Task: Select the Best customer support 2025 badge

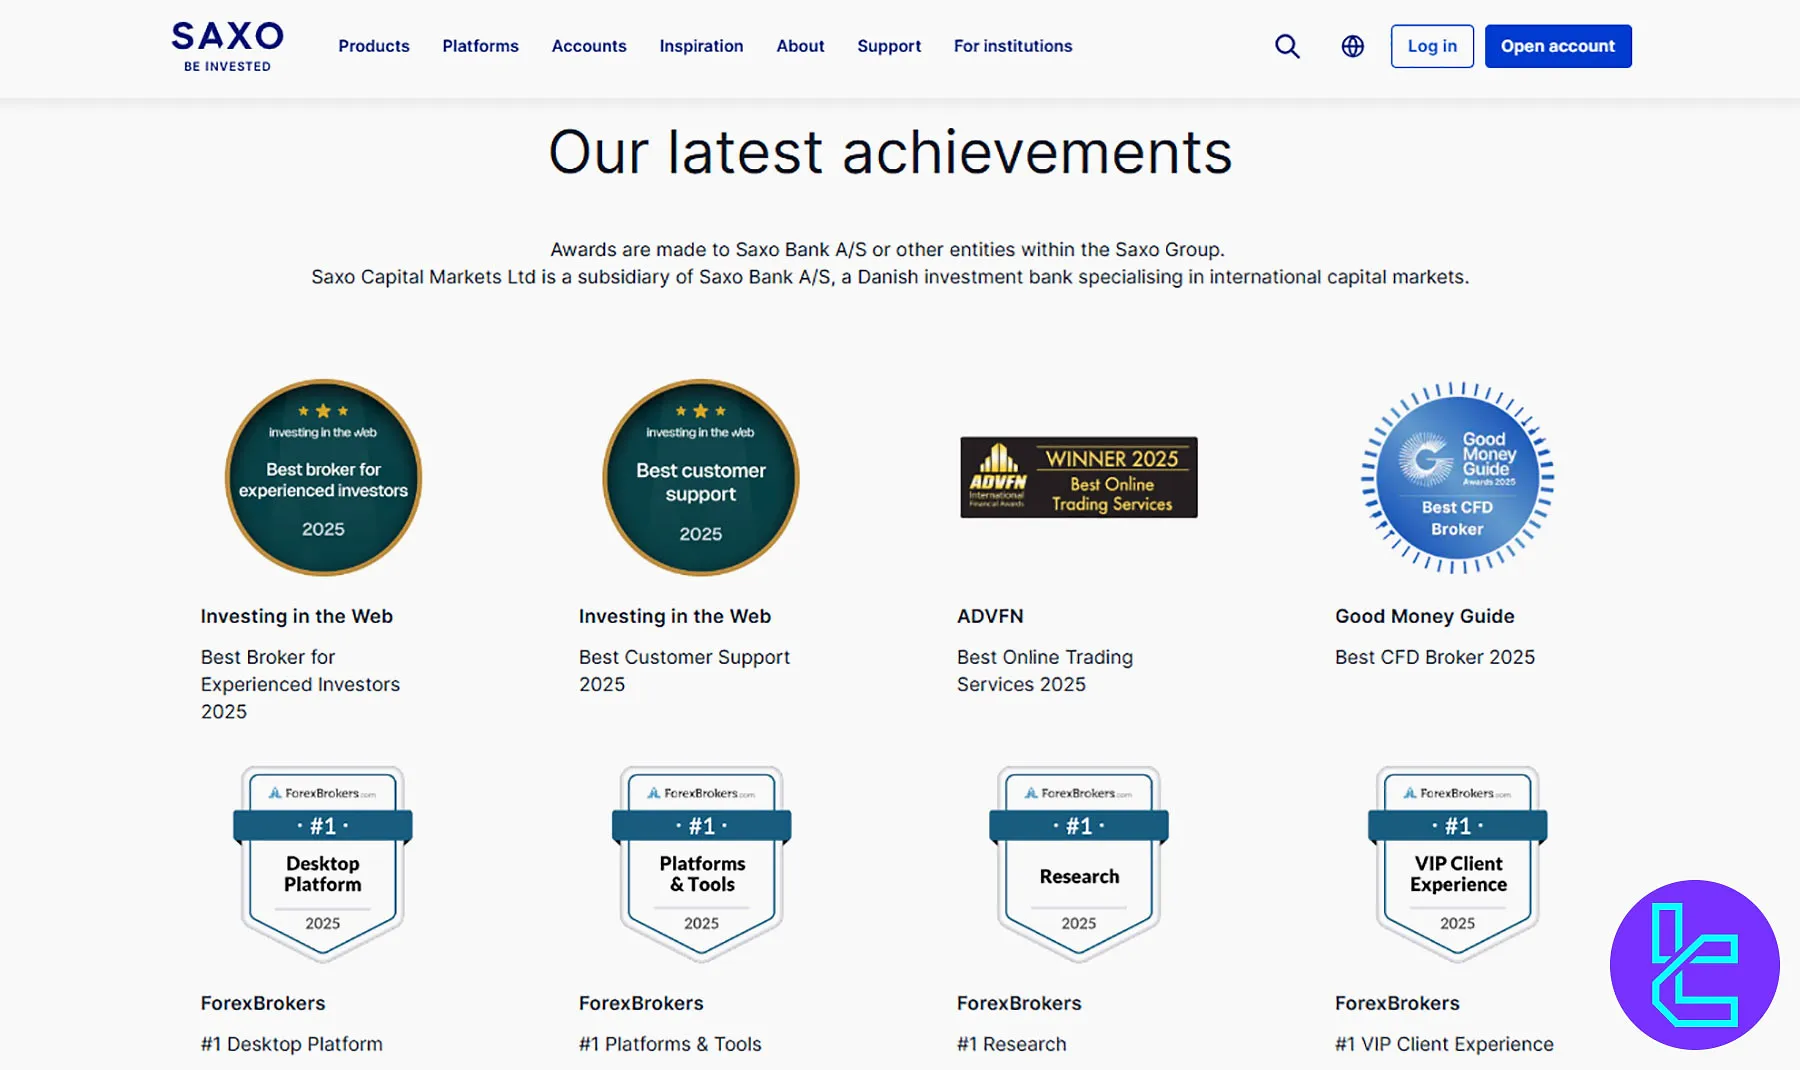Action: click(x=701, y=477)
